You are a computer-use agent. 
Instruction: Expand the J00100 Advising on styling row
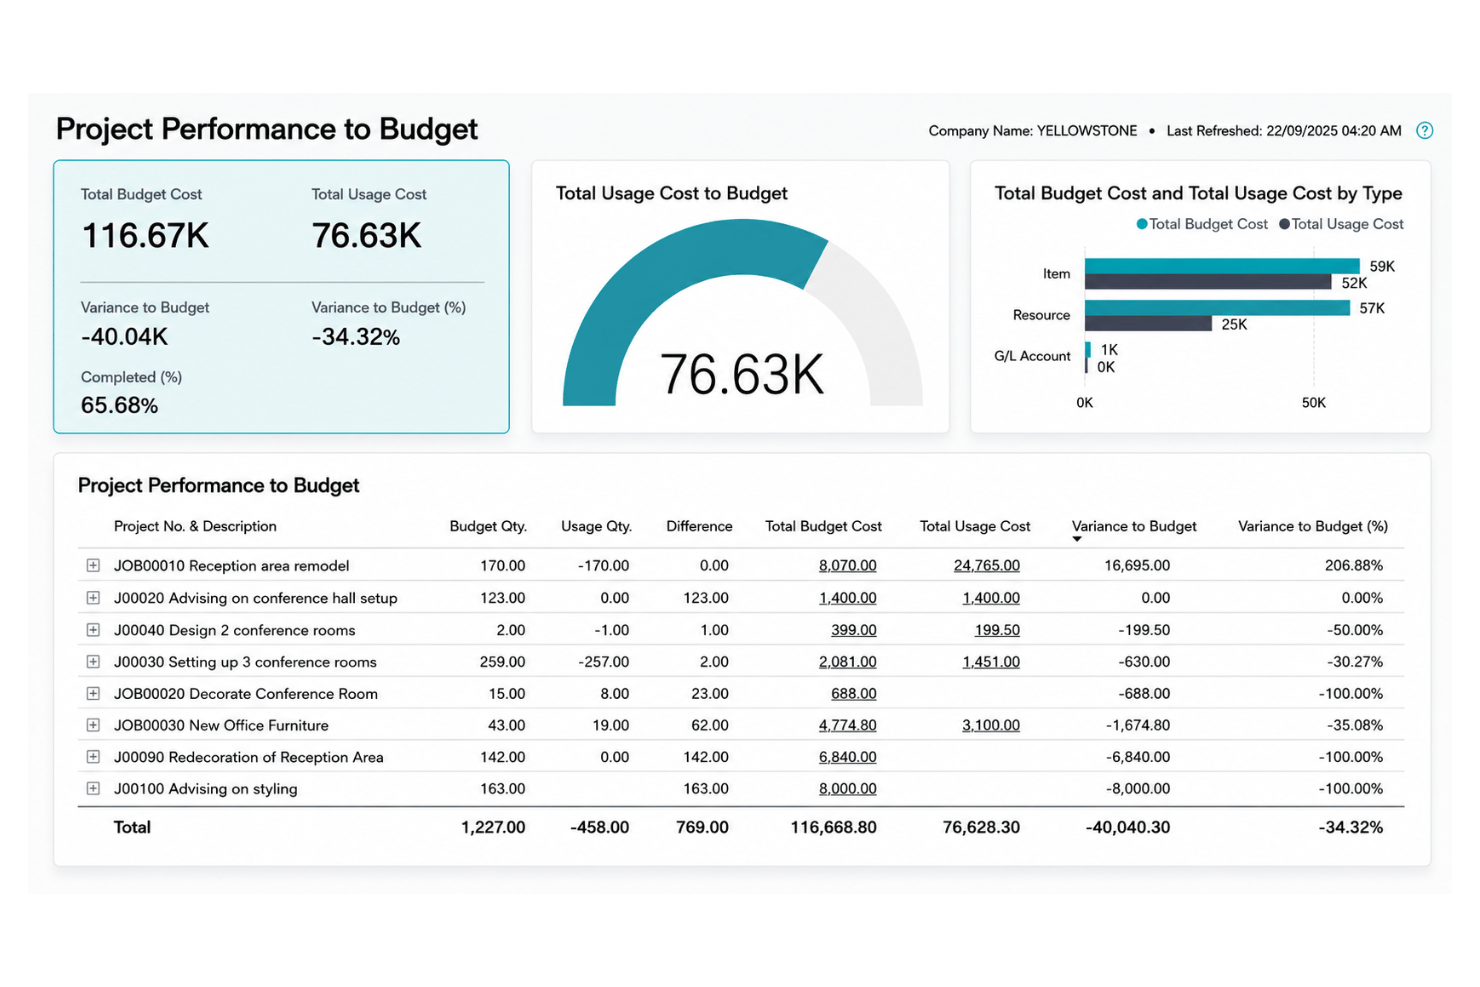(x=93, y=788)
